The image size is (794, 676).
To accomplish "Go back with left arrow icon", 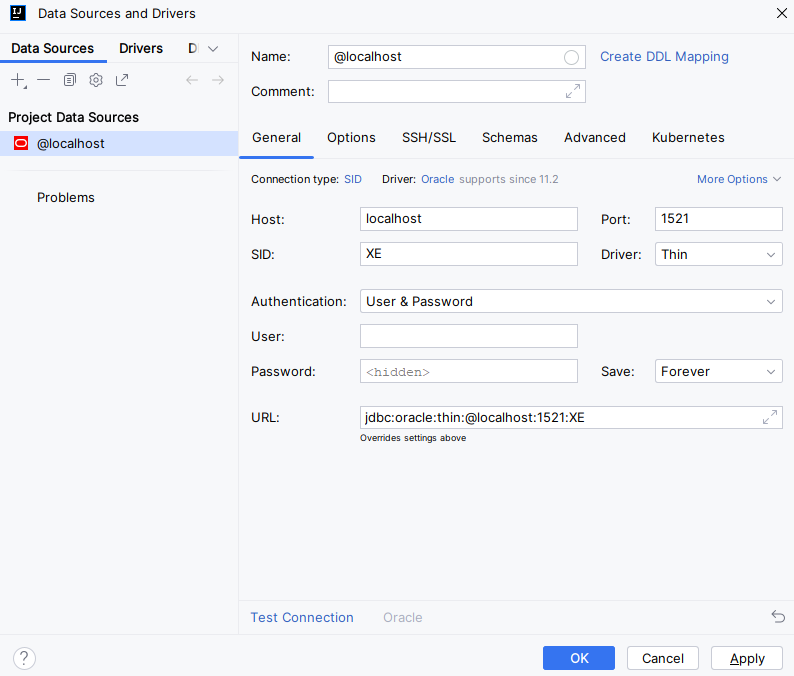I will pyautogui.click(x=192, y=80).
